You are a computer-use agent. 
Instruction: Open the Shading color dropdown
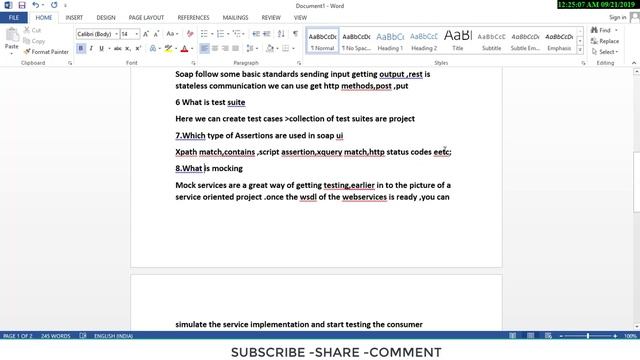click(278, 49)
